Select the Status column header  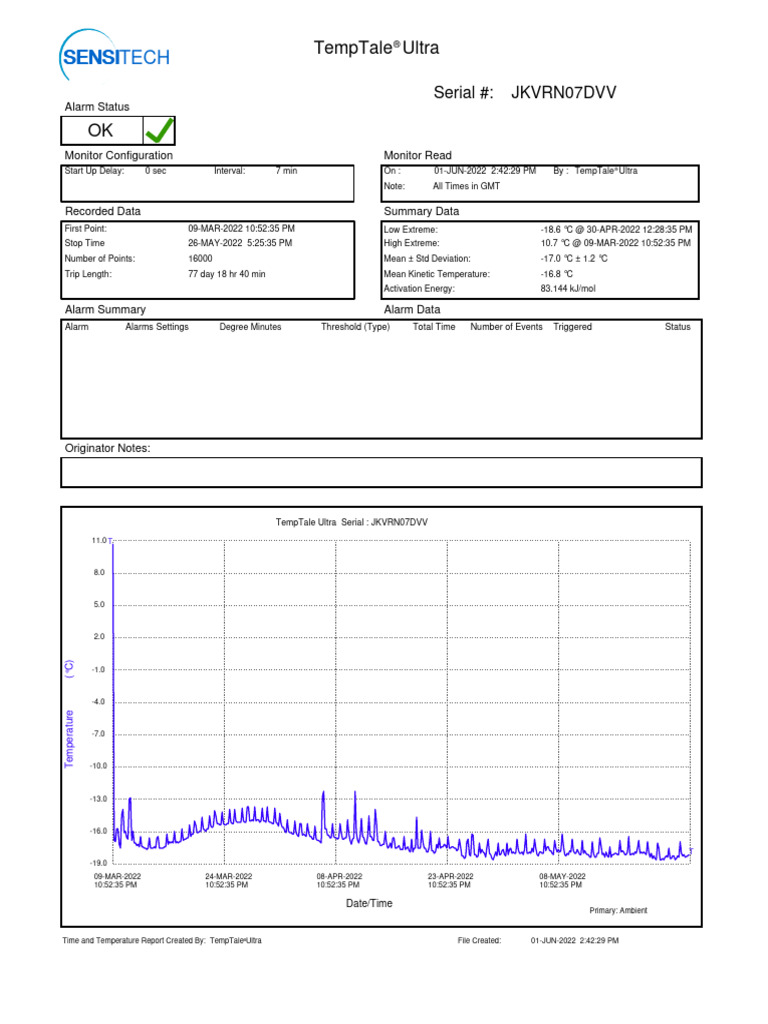point(677,327)
